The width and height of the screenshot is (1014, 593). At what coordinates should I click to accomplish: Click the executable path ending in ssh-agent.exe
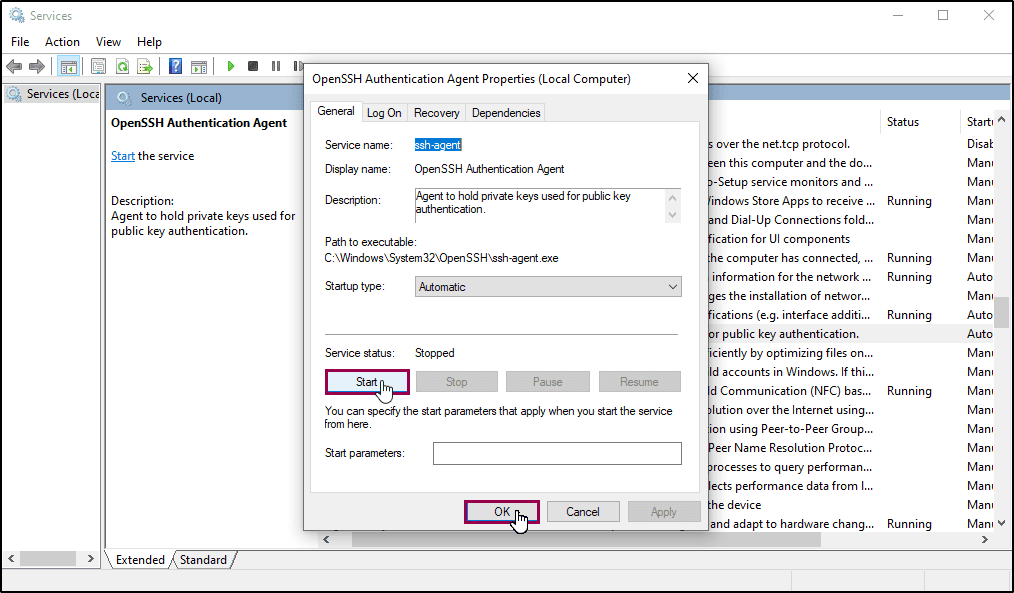click(441, 258)
